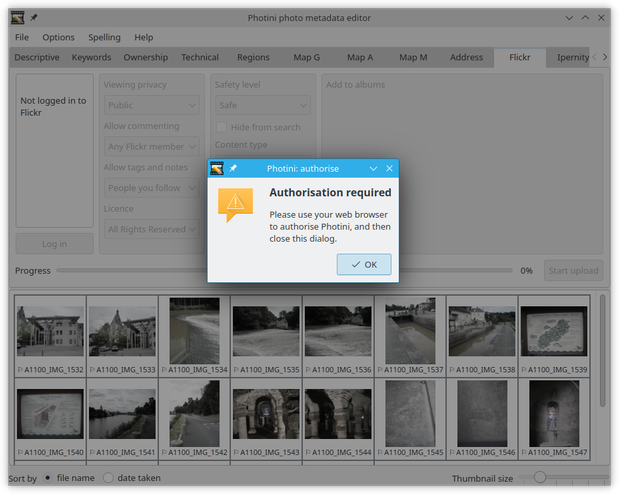The image size is (619, 494).
Task: Click the warning triangle icon in the dialog
Action: tap(235, 205)
